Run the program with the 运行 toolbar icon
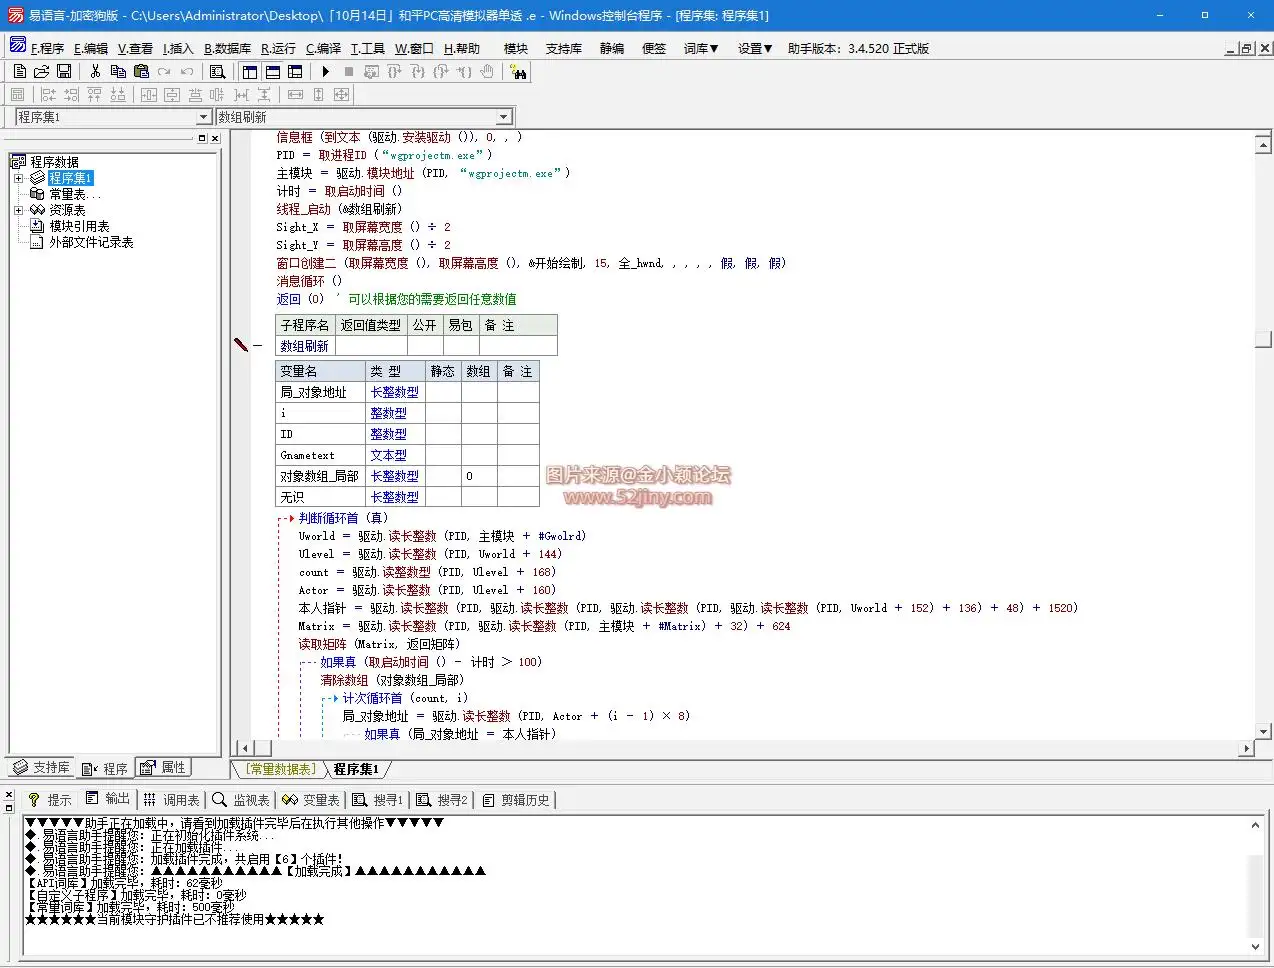This screenshot has height=968, width=1274. click(x=327, y=71)
